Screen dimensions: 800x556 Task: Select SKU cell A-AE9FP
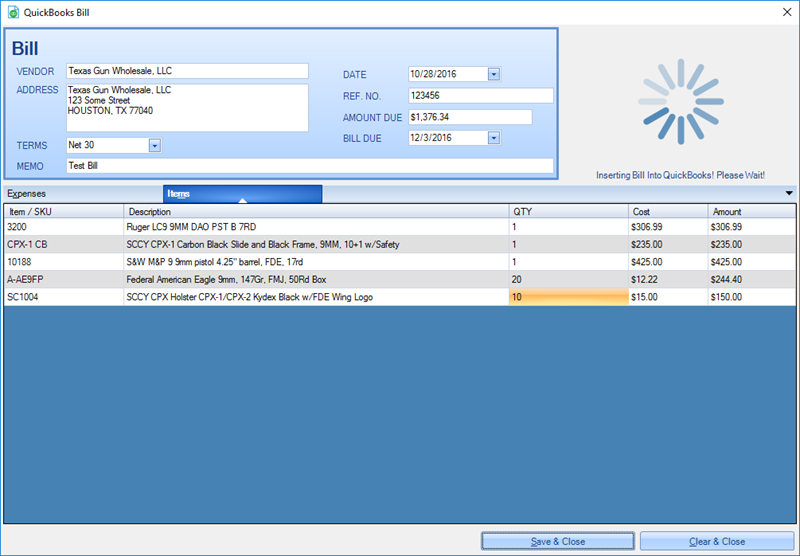point(64,280)
